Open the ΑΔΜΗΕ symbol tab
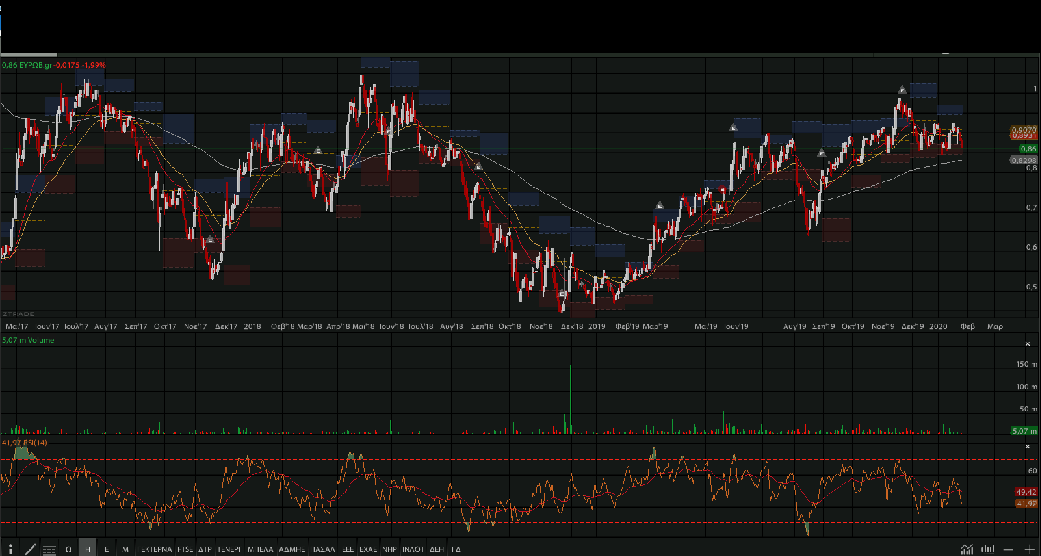 click(x=292, y=549)
